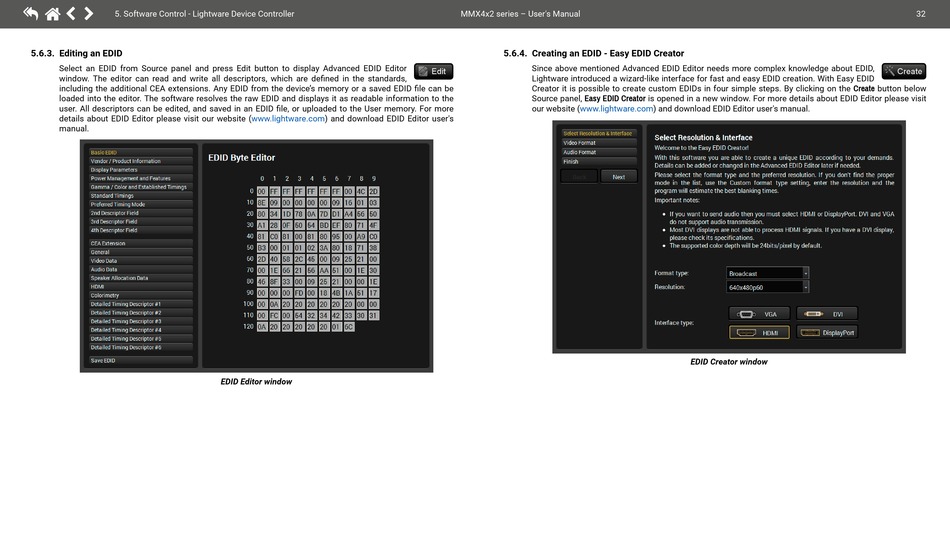Viewport: 950px width, 533px height.
Task: Open Power Management and Features section
Action: click(x=141, y=179)
